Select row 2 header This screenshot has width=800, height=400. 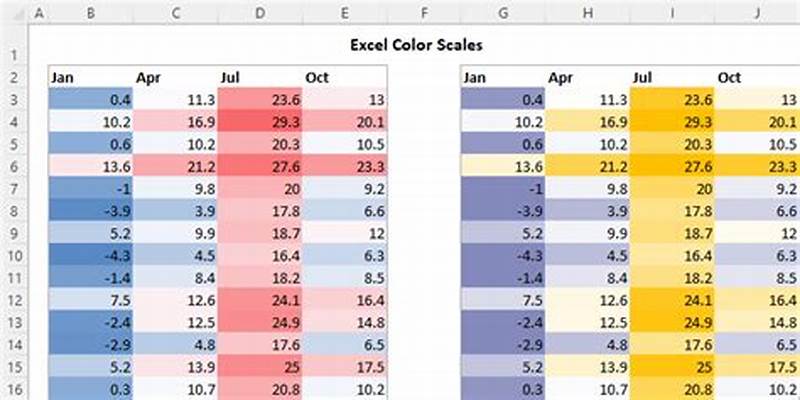pos(14,77)
